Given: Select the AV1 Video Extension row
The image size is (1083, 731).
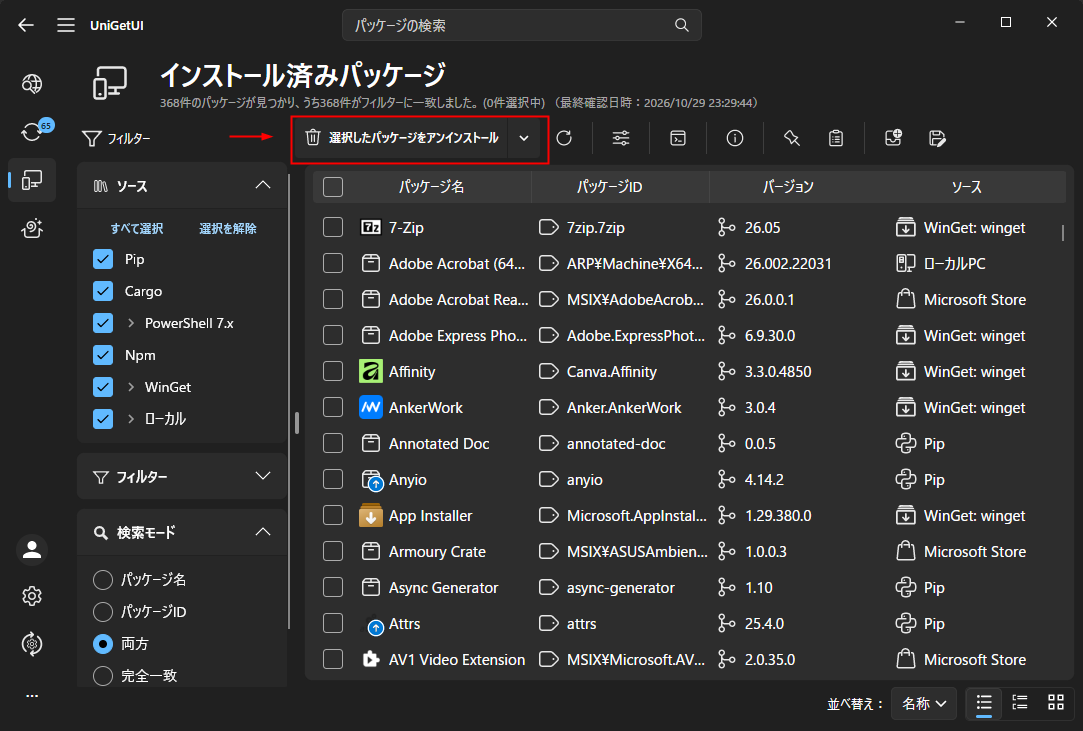Looking at the screenshot, I should click(x=687, y=659).
